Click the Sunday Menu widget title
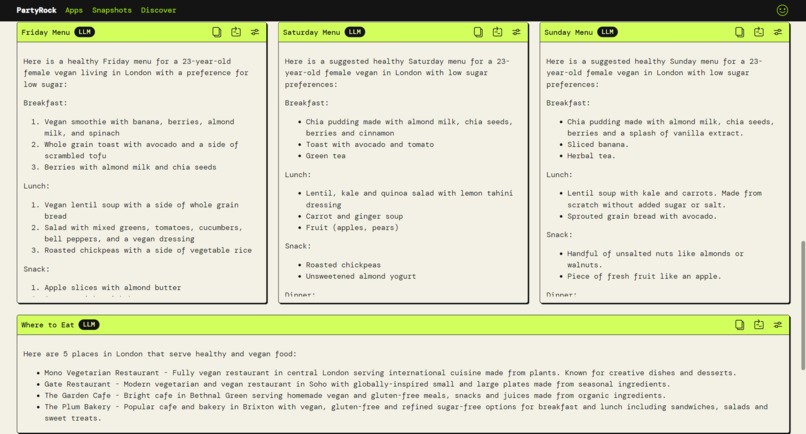 (569, 32)
